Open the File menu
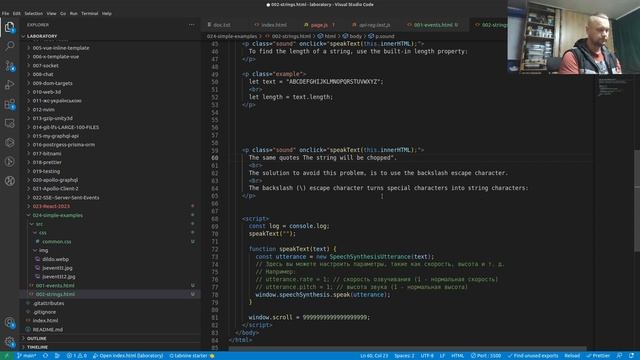This screenshot has width=640, height=360. [x=5, y=13]
